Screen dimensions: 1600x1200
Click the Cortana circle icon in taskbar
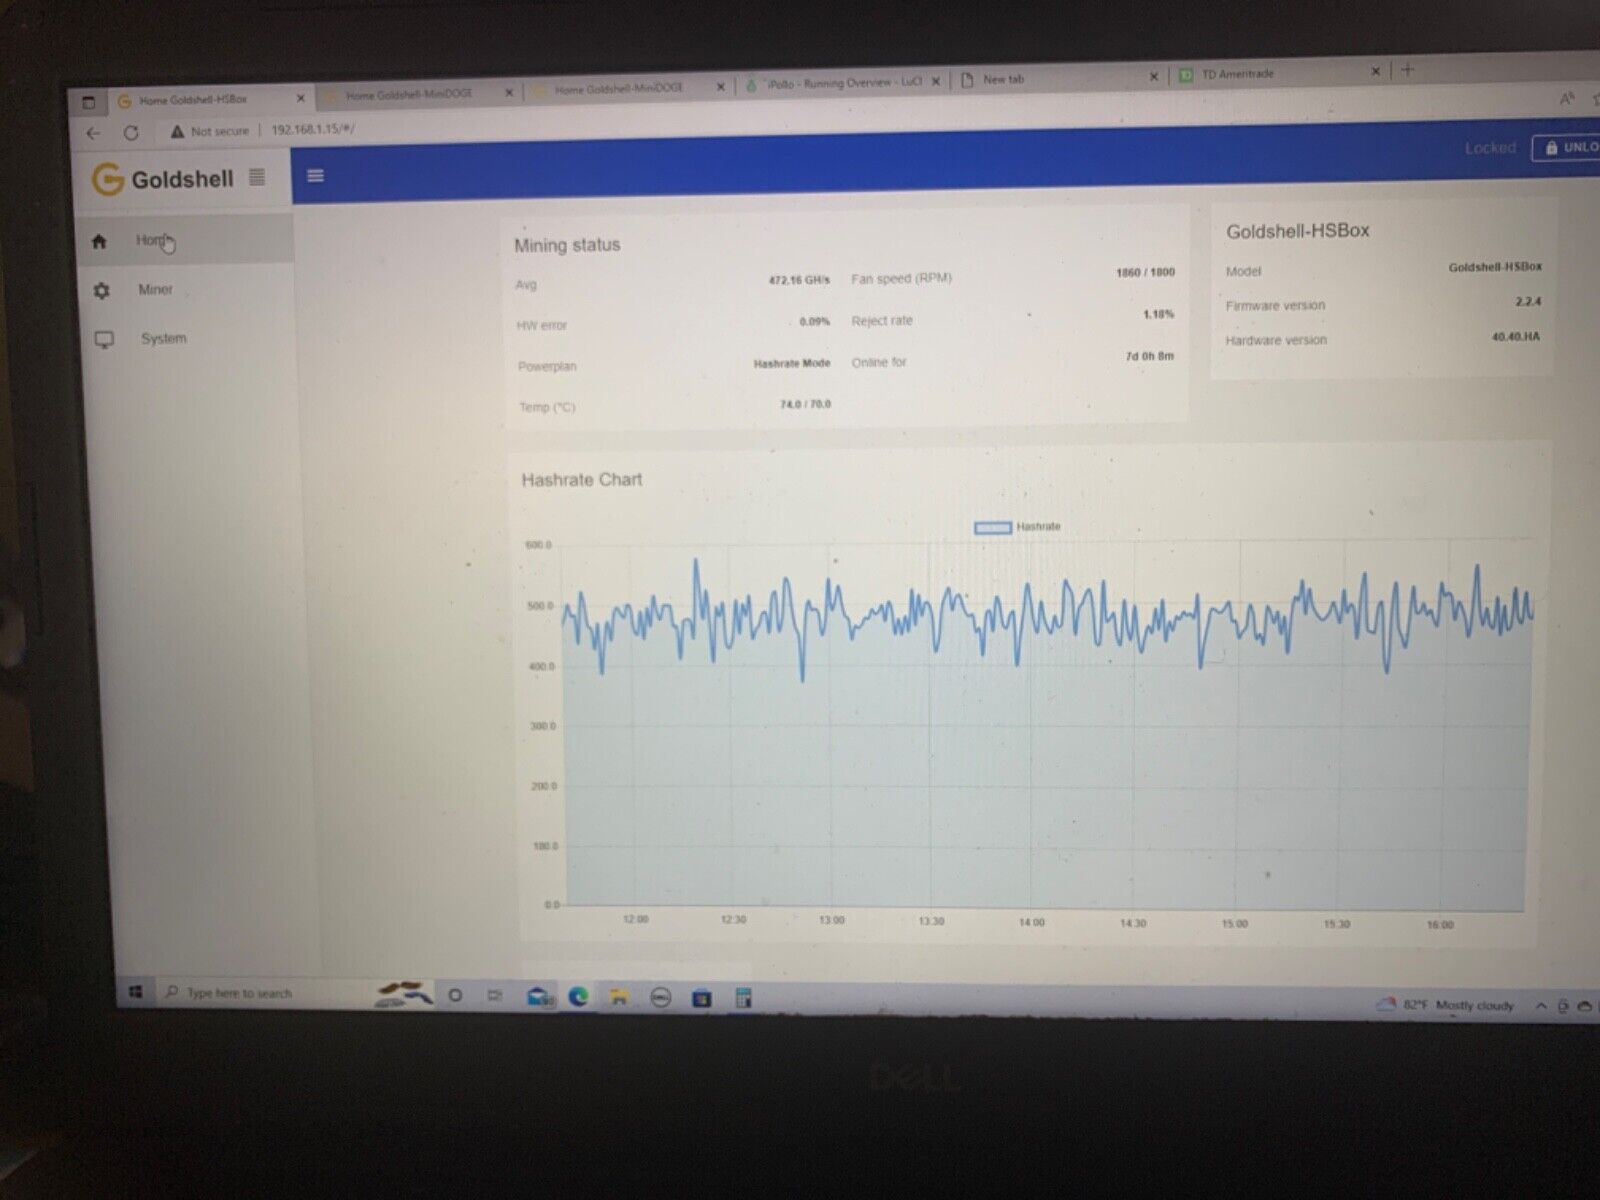pyautogui.click(x=455, y=995)
